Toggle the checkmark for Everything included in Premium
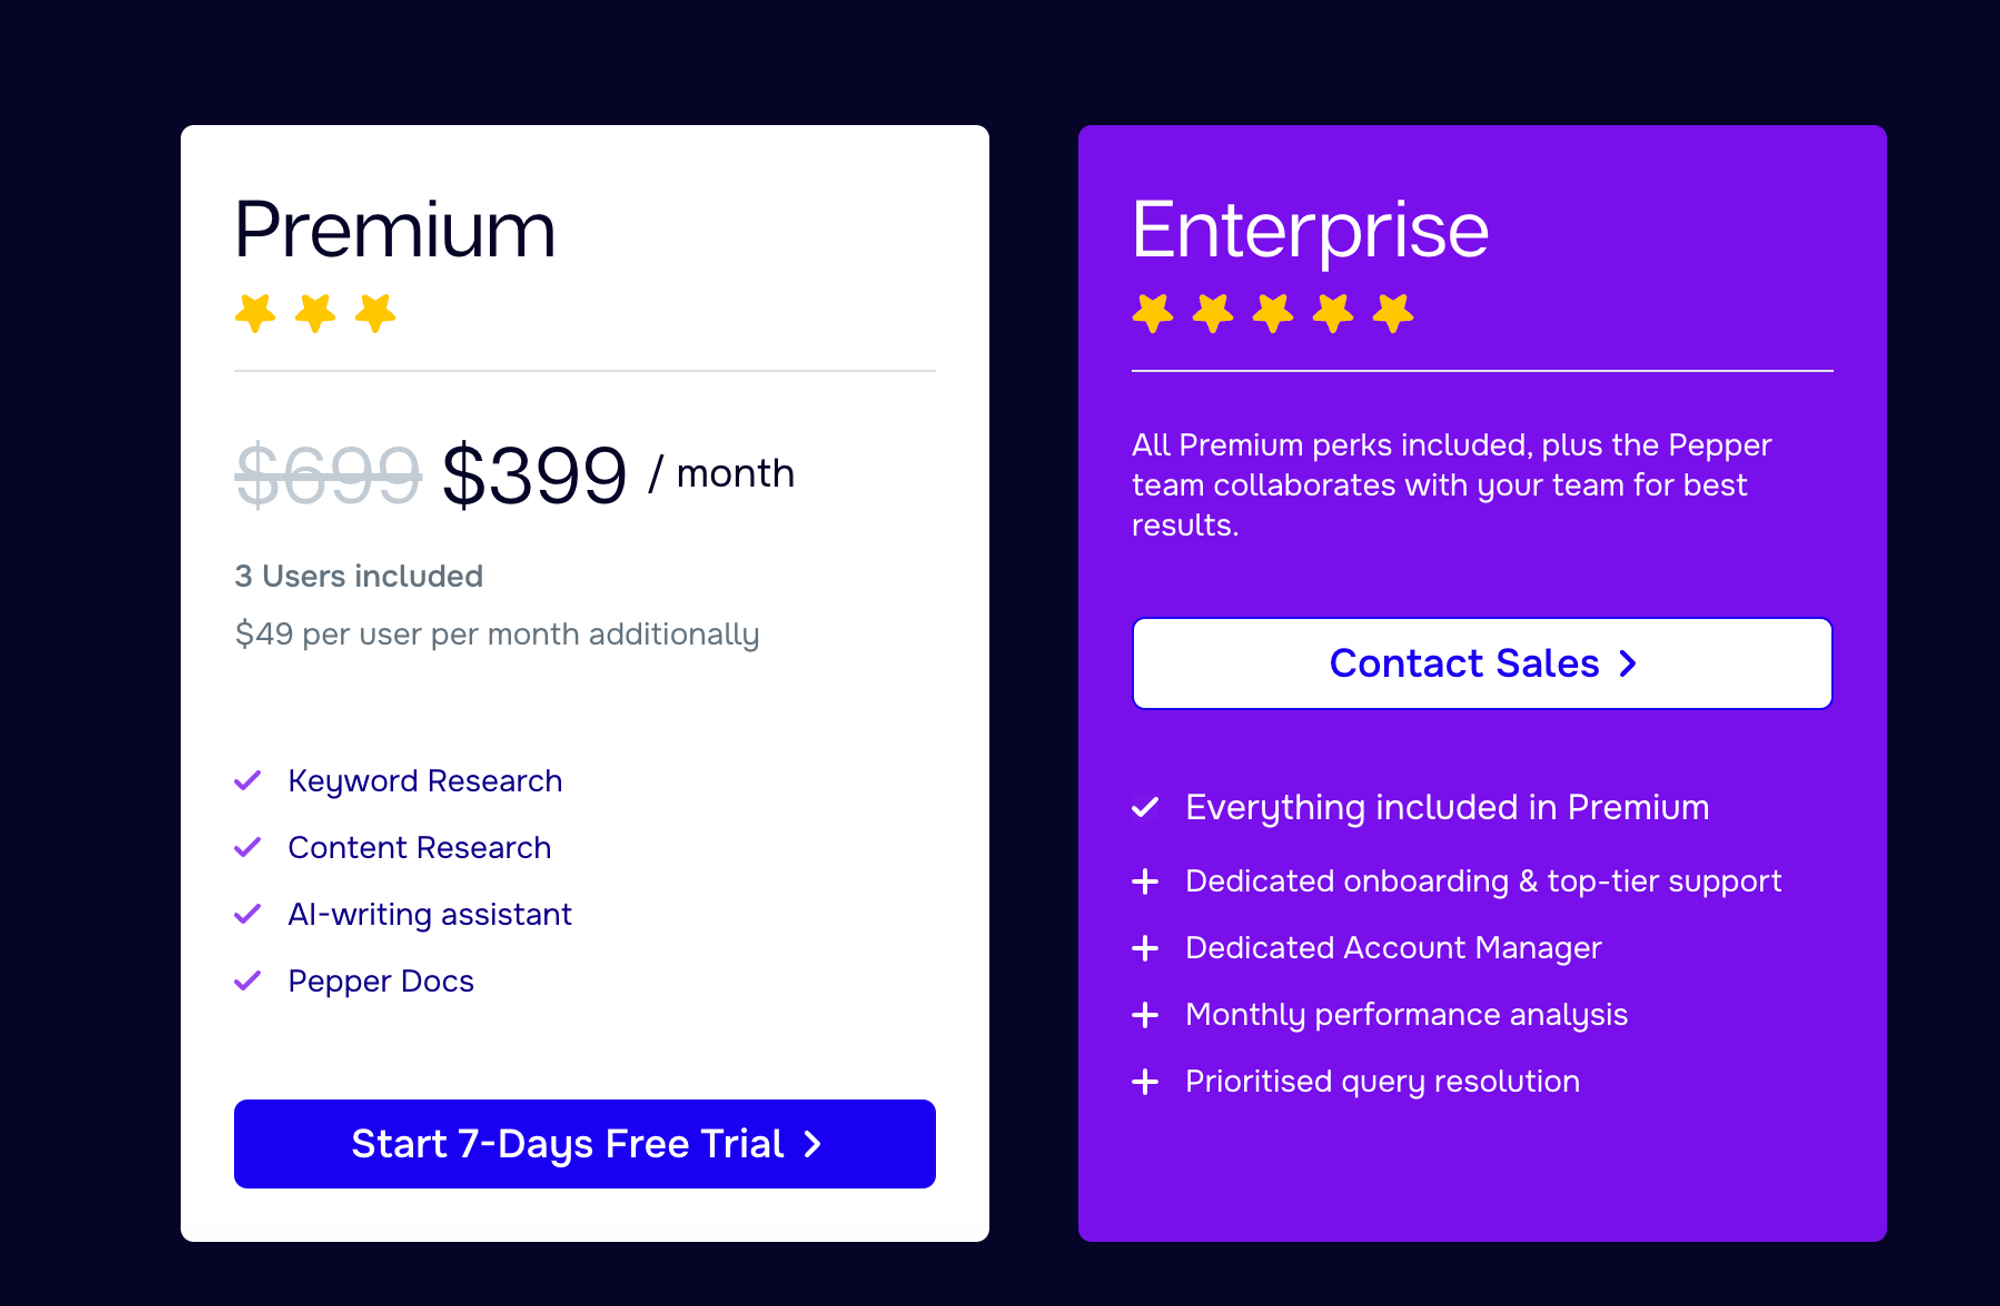The height and width of the screenshot is (1306, 2000). pyautogui.click(x=1146, y=808)
